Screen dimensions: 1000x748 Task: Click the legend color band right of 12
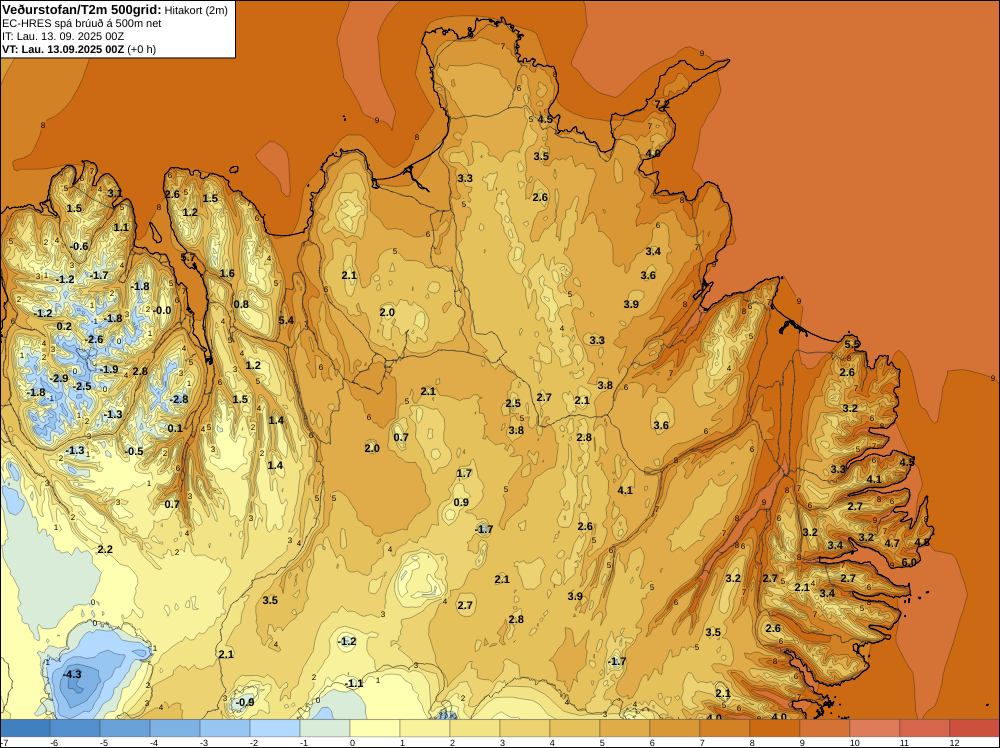pyautogui.click(x=974, y=728)
